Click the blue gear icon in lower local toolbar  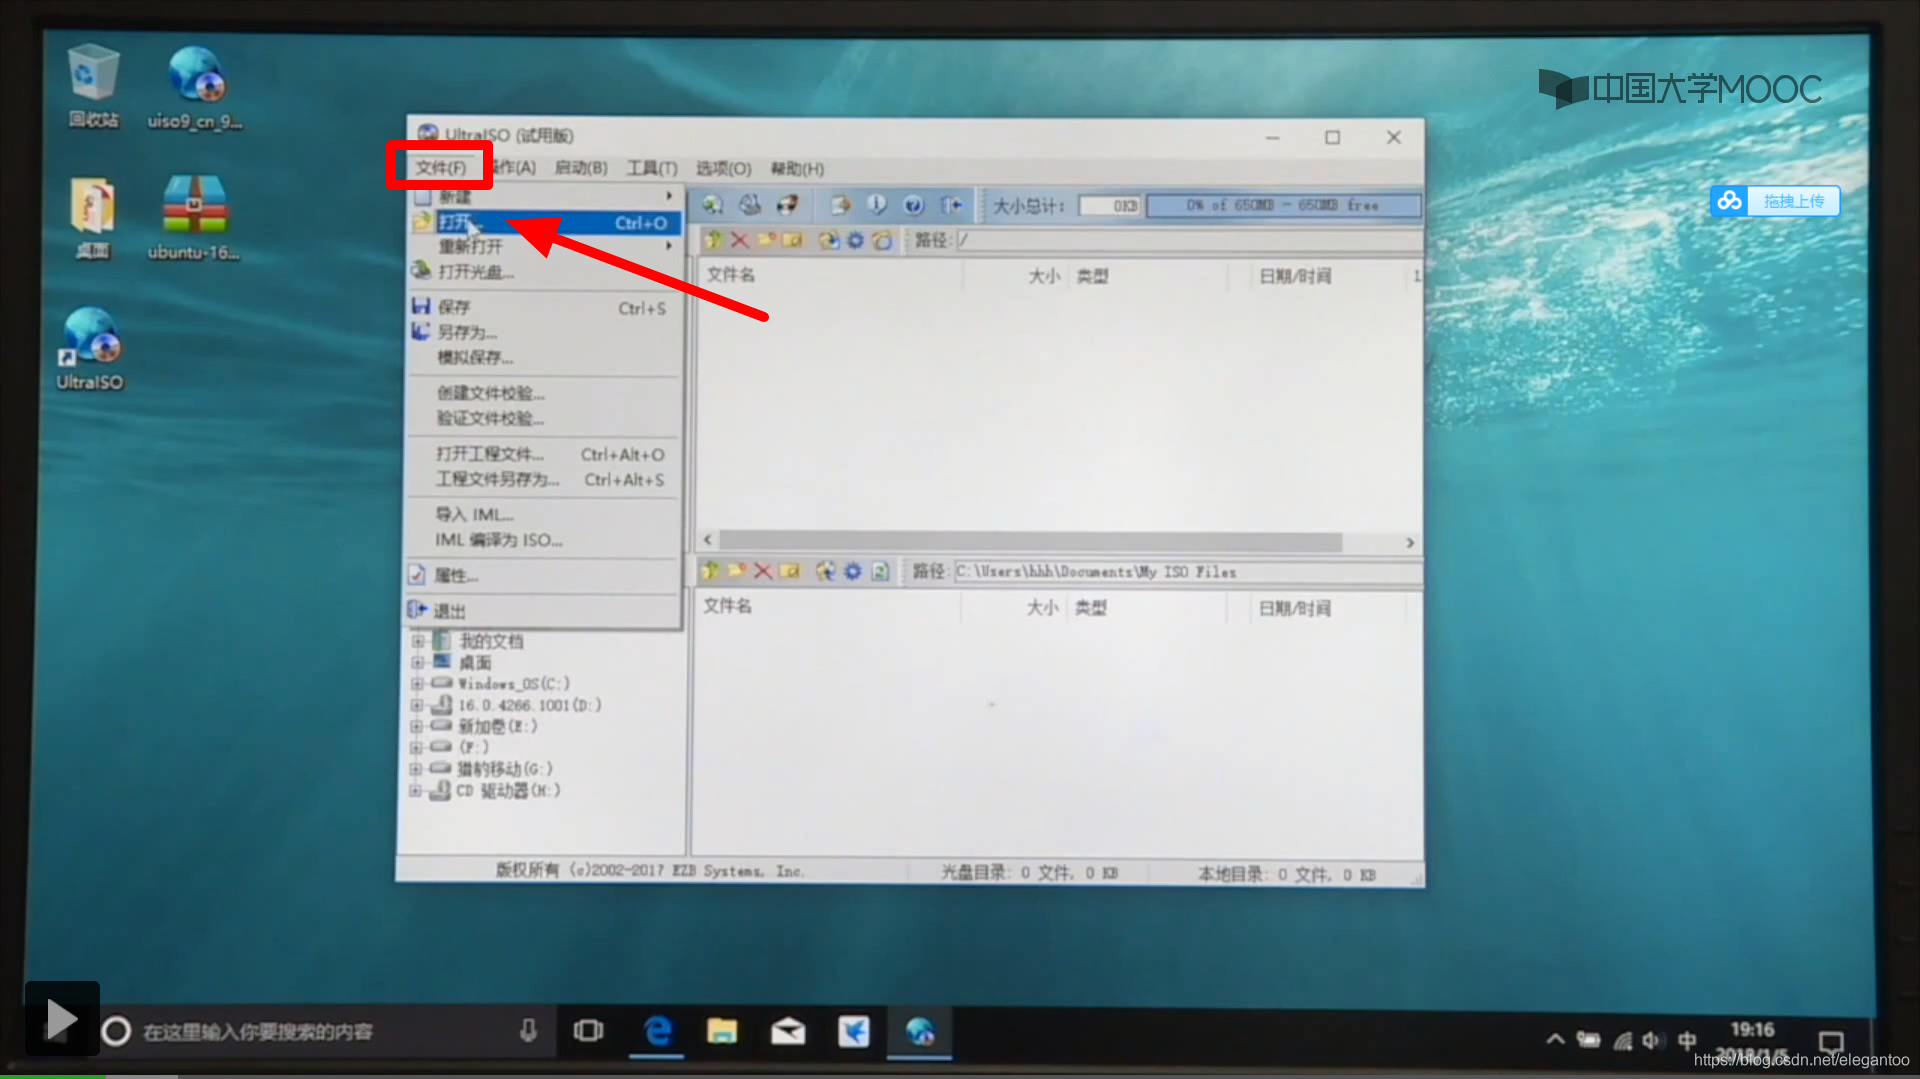point(852,571)
